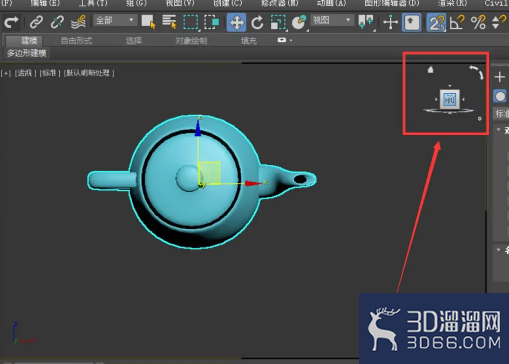Select the Unlink Selection tool

tap(57, 22)
